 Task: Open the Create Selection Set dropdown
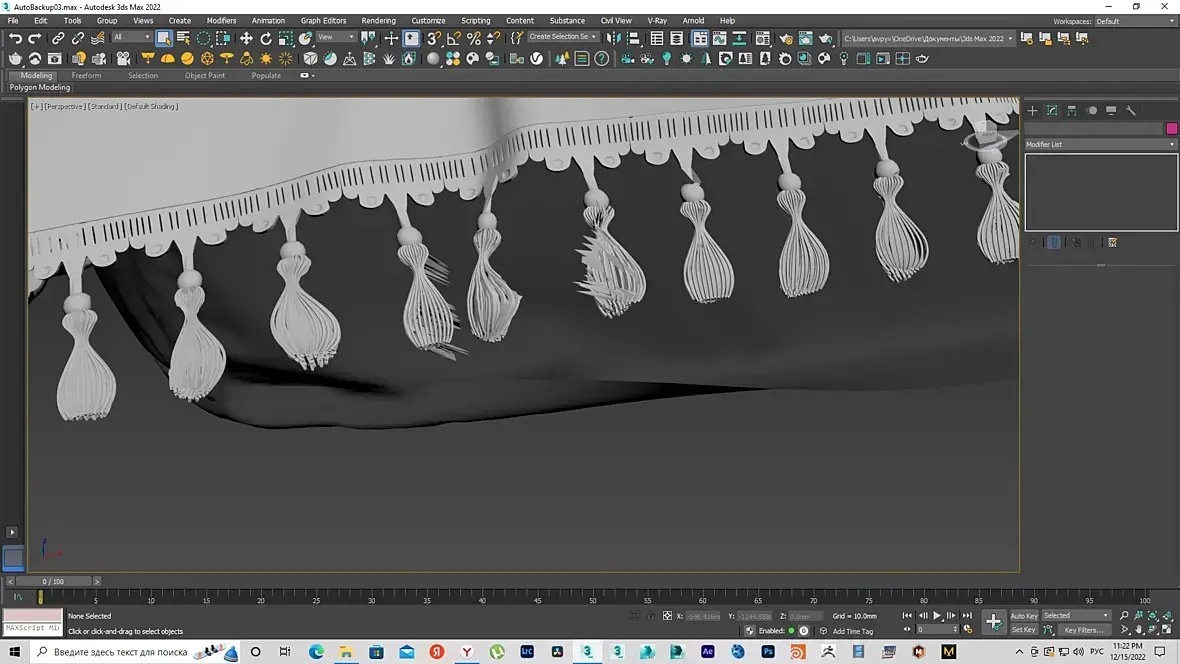click(563, 37)
